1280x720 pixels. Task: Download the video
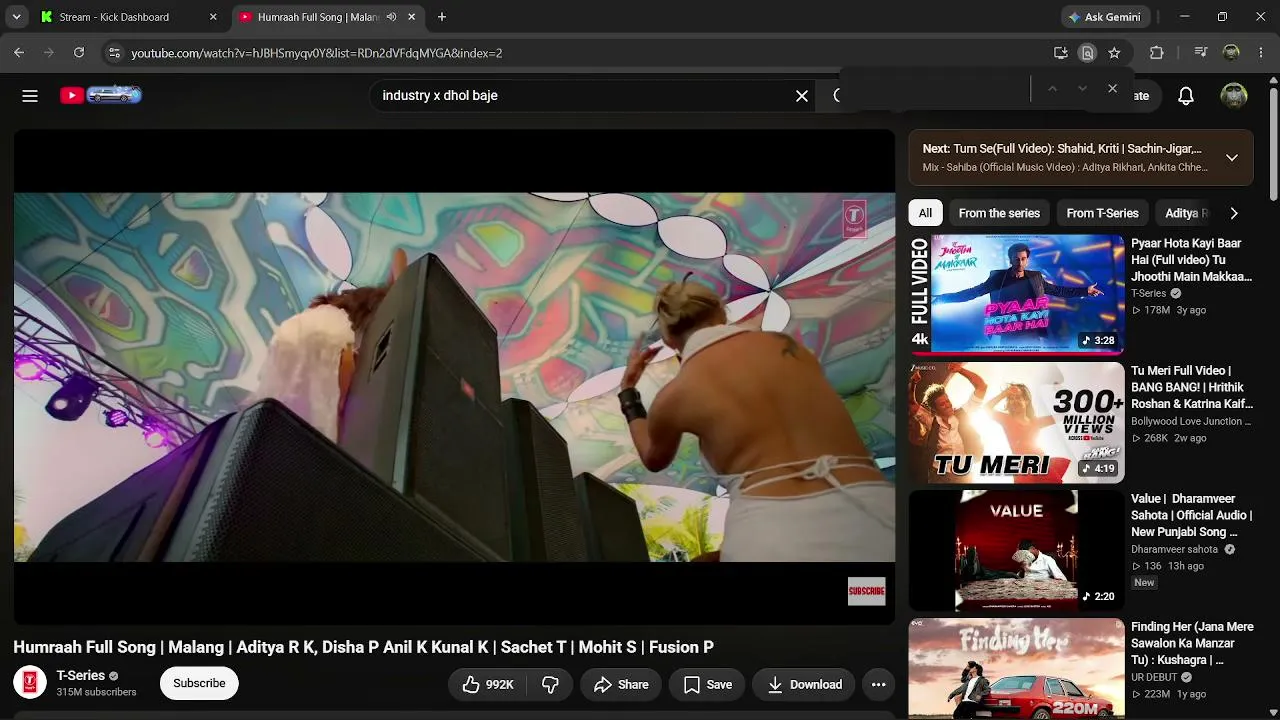click(x=805, y=685)
